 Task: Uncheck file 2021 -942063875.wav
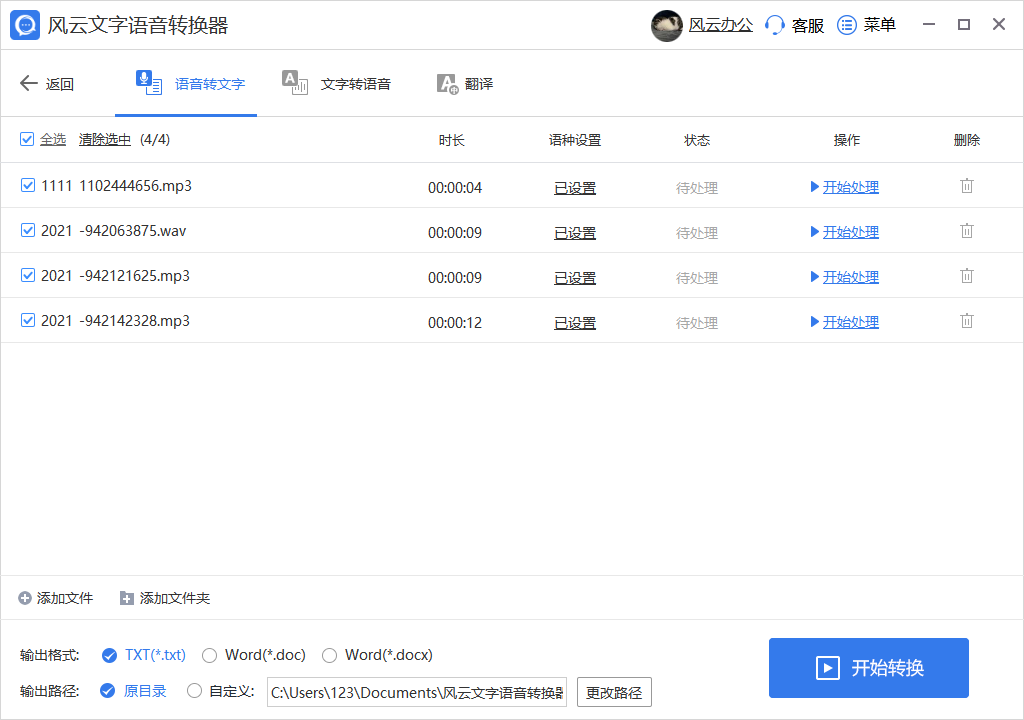tap(27, 231)
